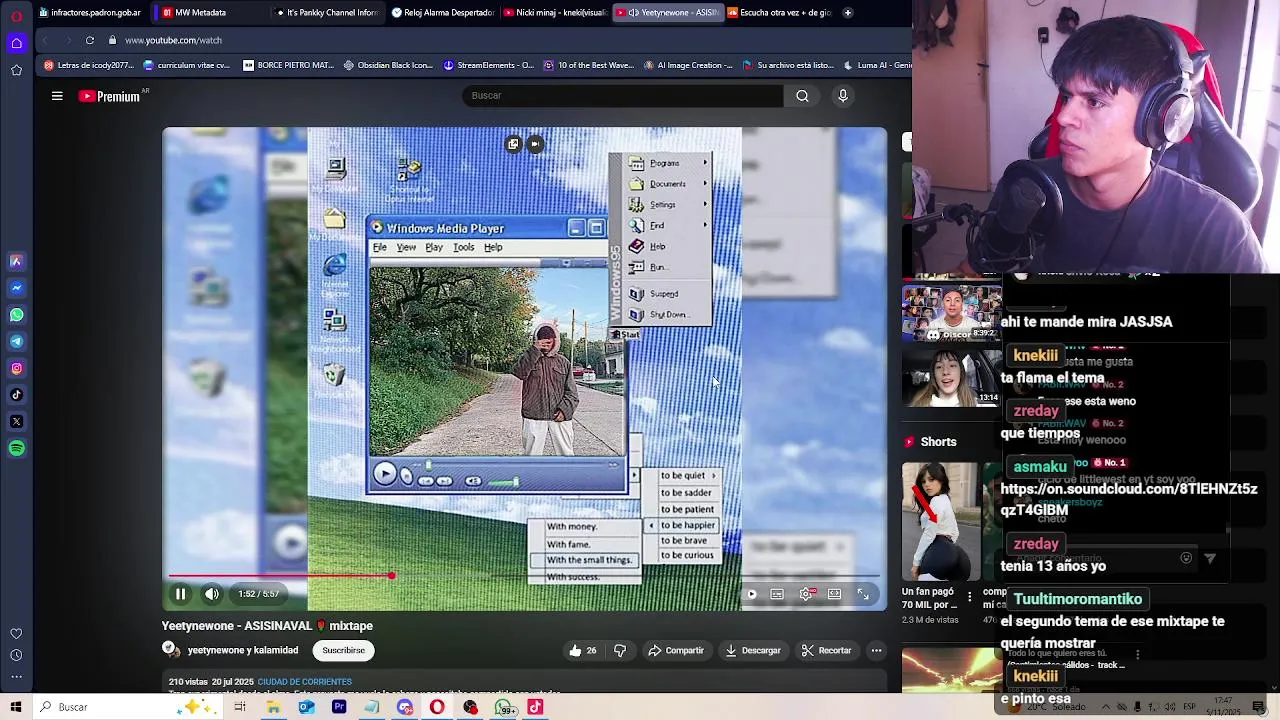The height and width of the screenshot is (720, 1280).
Task: Open WhatsApp in the Opera sidebar
Action: 16,315
